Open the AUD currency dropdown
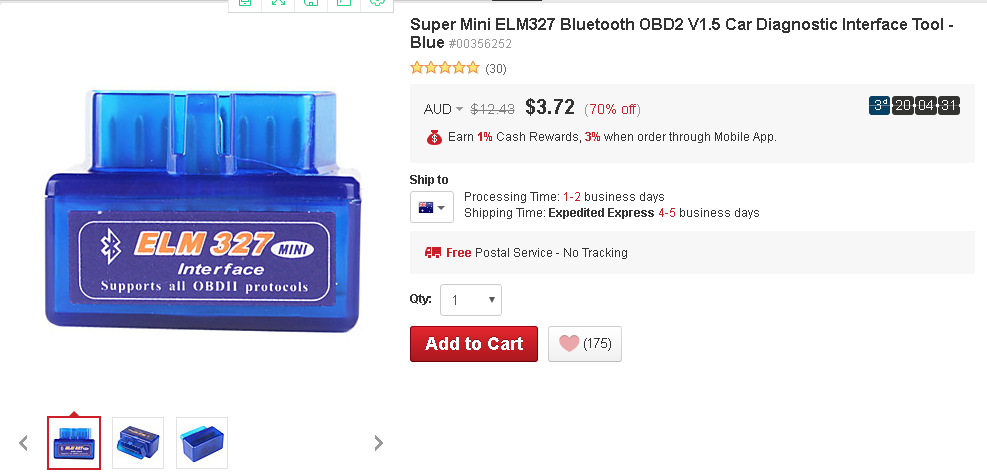Image resolution: width=987 pixels, height=476 pixels. (443, 109)
